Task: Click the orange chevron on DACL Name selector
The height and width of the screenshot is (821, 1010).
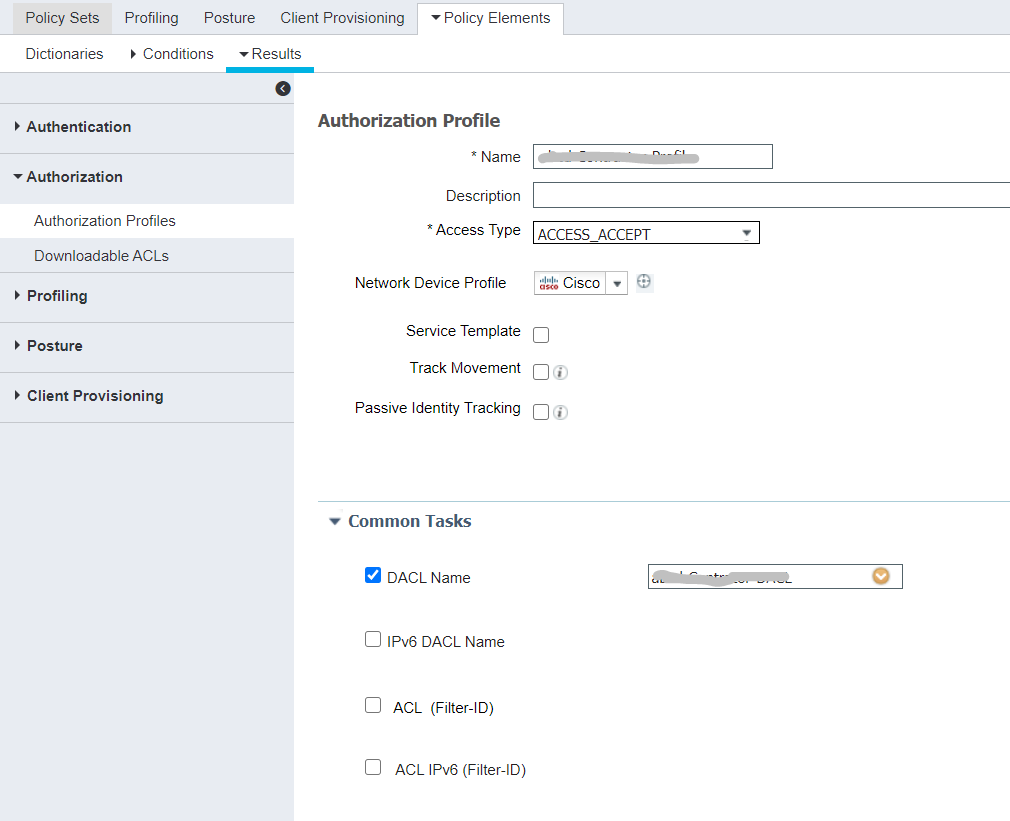Action: tap(881, 576)
